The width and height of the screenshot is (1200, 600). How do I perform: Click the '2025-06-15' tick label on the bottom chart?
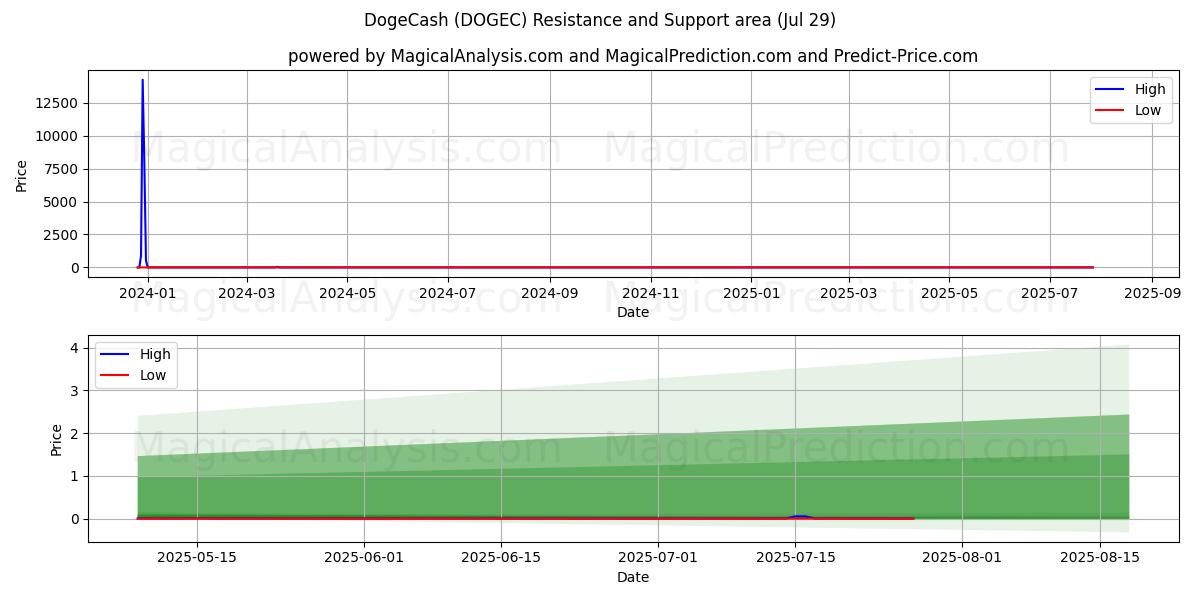pyautogui.click(x=501, y=559)
